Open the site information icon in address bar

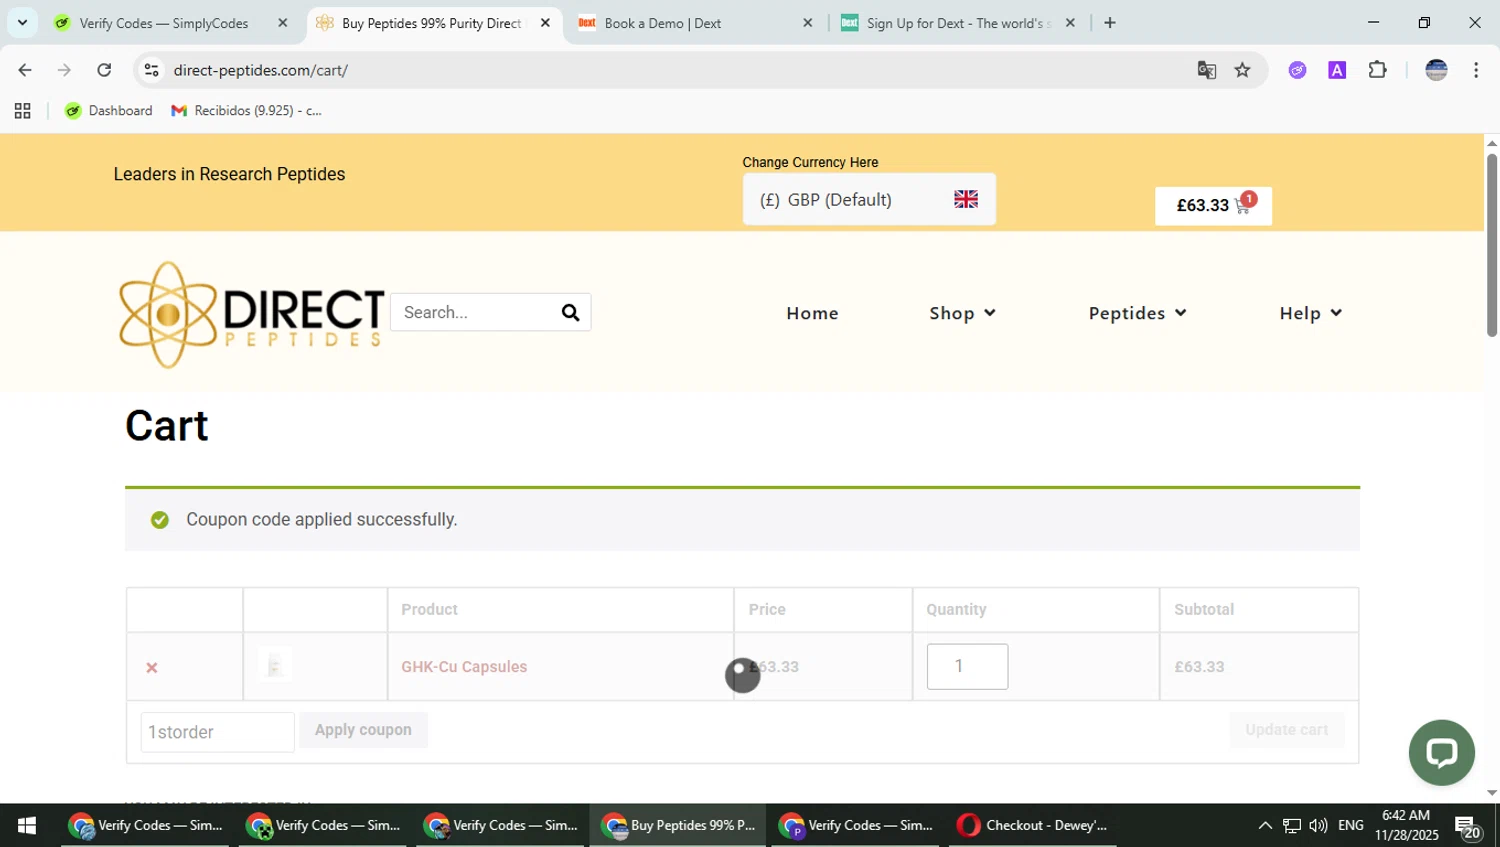point(151,70)
